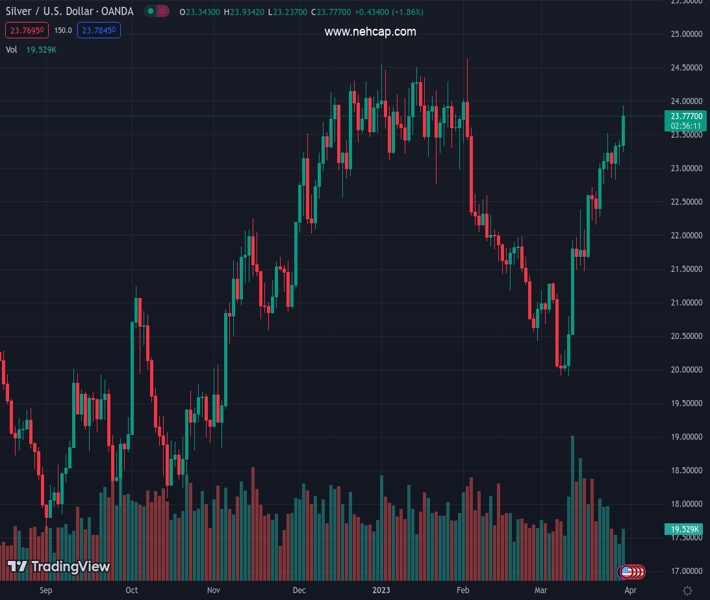Click the latest green candle near 23.77
The image size is (710, 600).
pyautogui.click(x=623, y=128)
